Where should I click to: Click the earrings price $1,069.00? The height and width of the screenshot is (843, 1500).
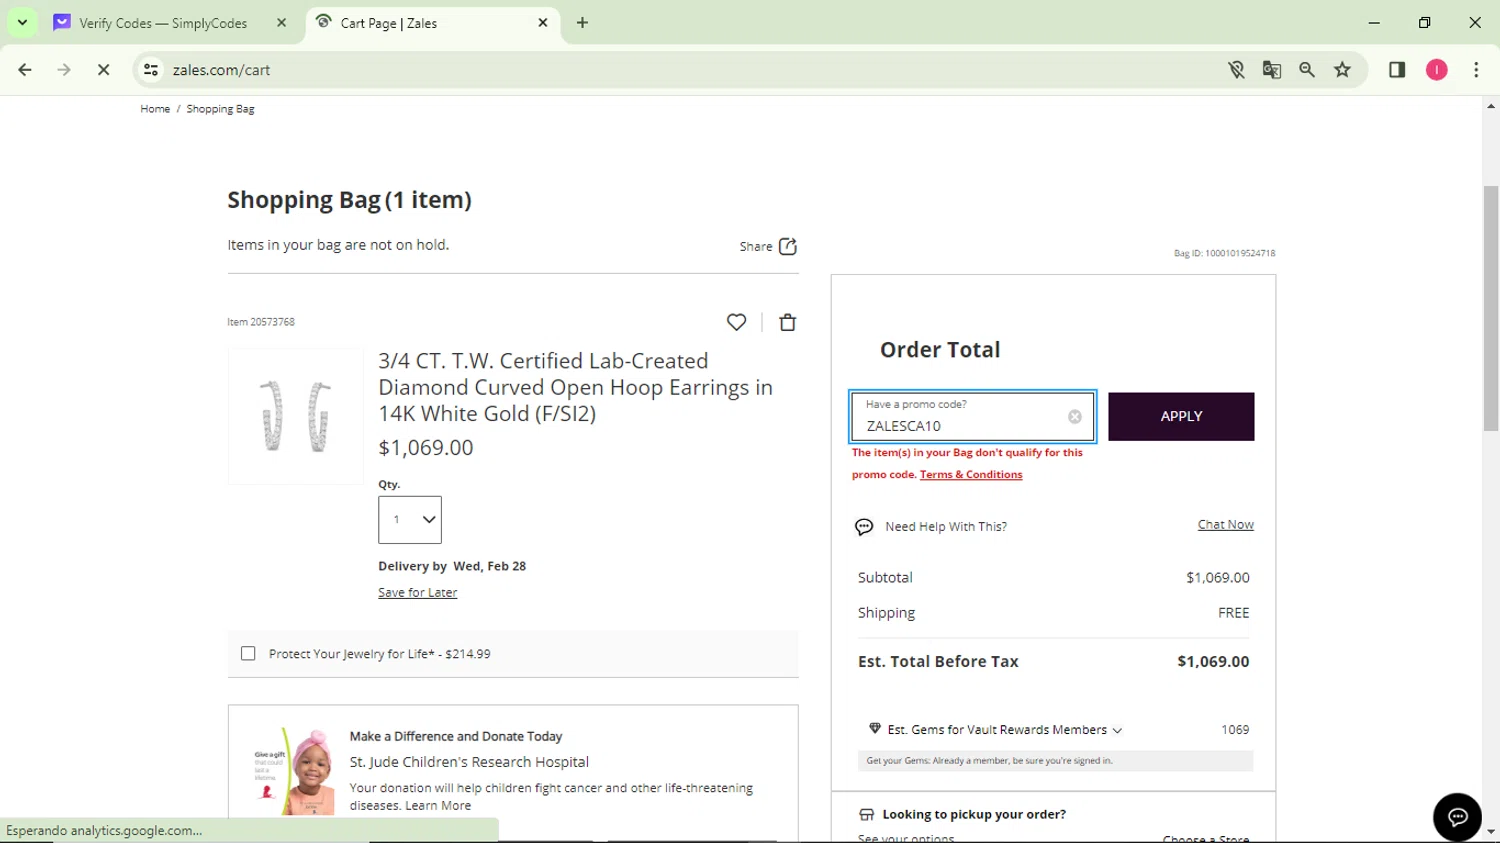coord(426,447)
